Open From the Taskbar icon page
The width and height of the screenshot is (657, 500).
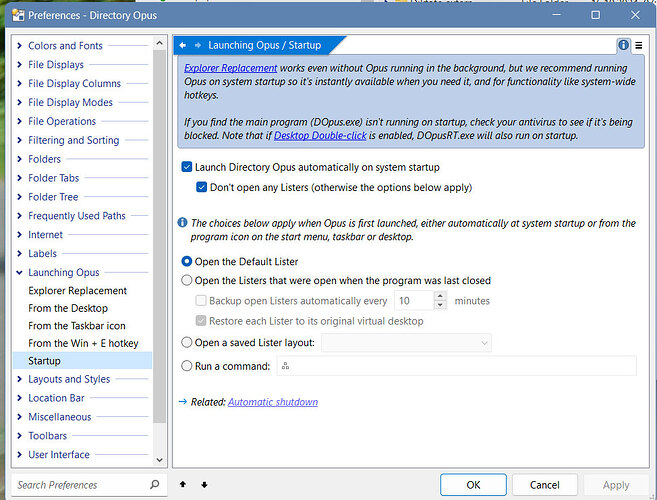[x=77, y=326]
